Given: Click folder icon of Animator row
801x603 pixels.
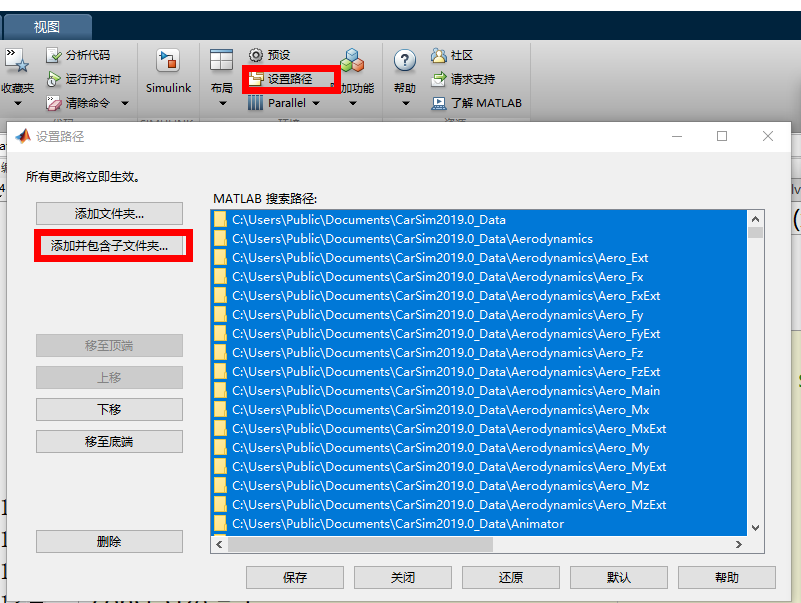Looking at the screenshot, I should click(220, 524).
